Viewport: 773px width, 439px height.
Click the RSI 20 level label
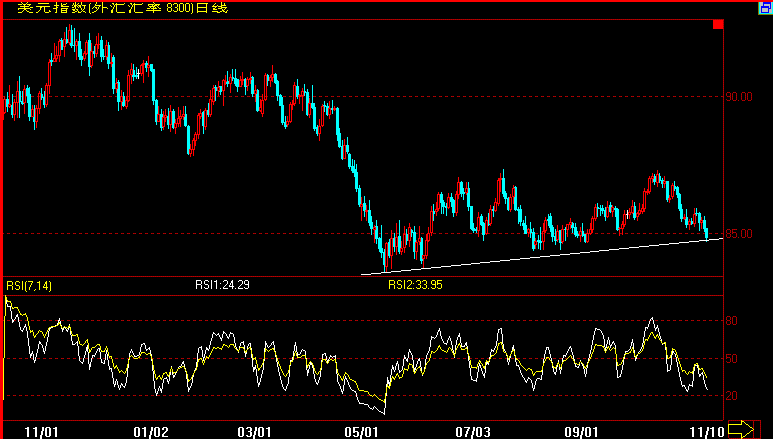(x=732, y=396)
